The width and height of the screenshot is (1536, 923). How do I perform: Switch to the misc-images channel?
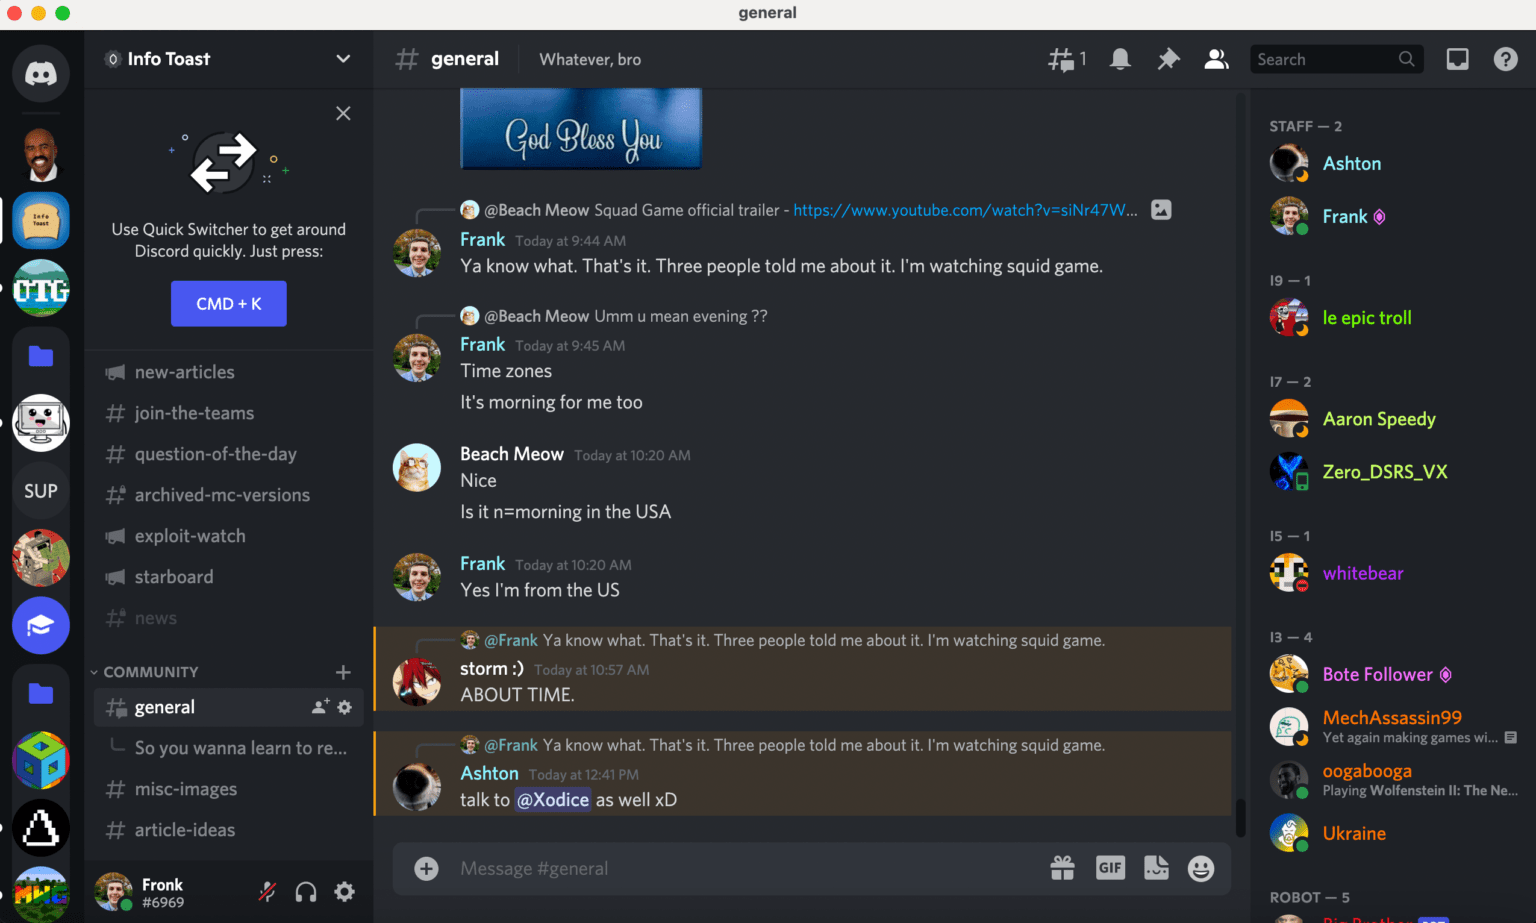(x=185, y=789)
